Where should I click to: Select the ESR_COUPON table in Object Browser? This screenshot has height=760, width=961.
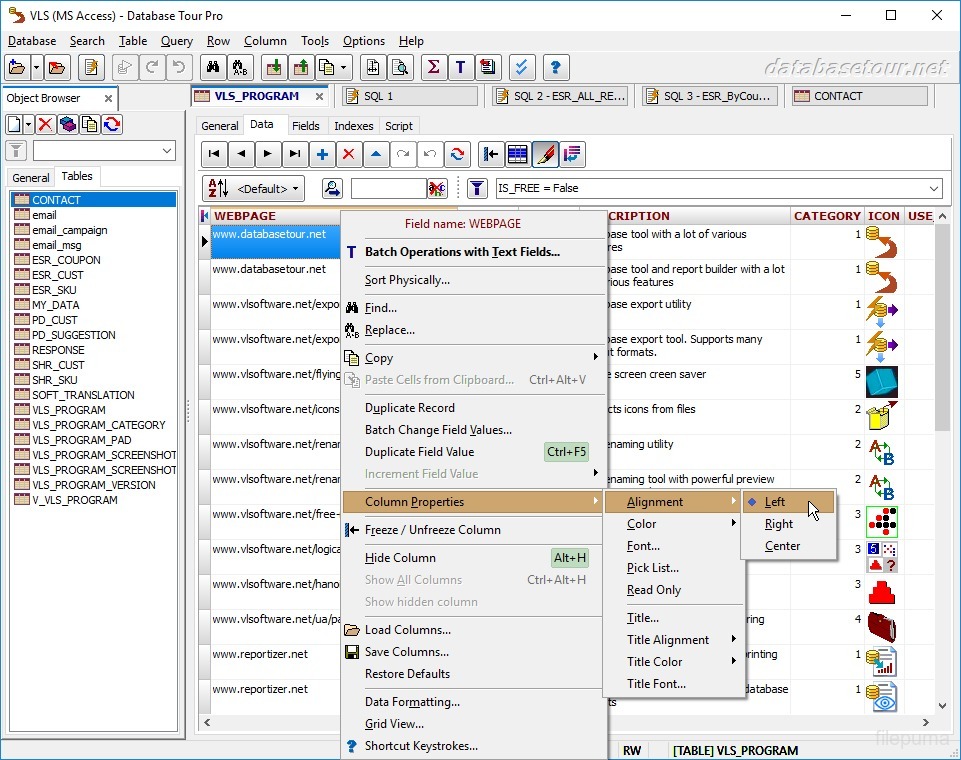point(66,260)
